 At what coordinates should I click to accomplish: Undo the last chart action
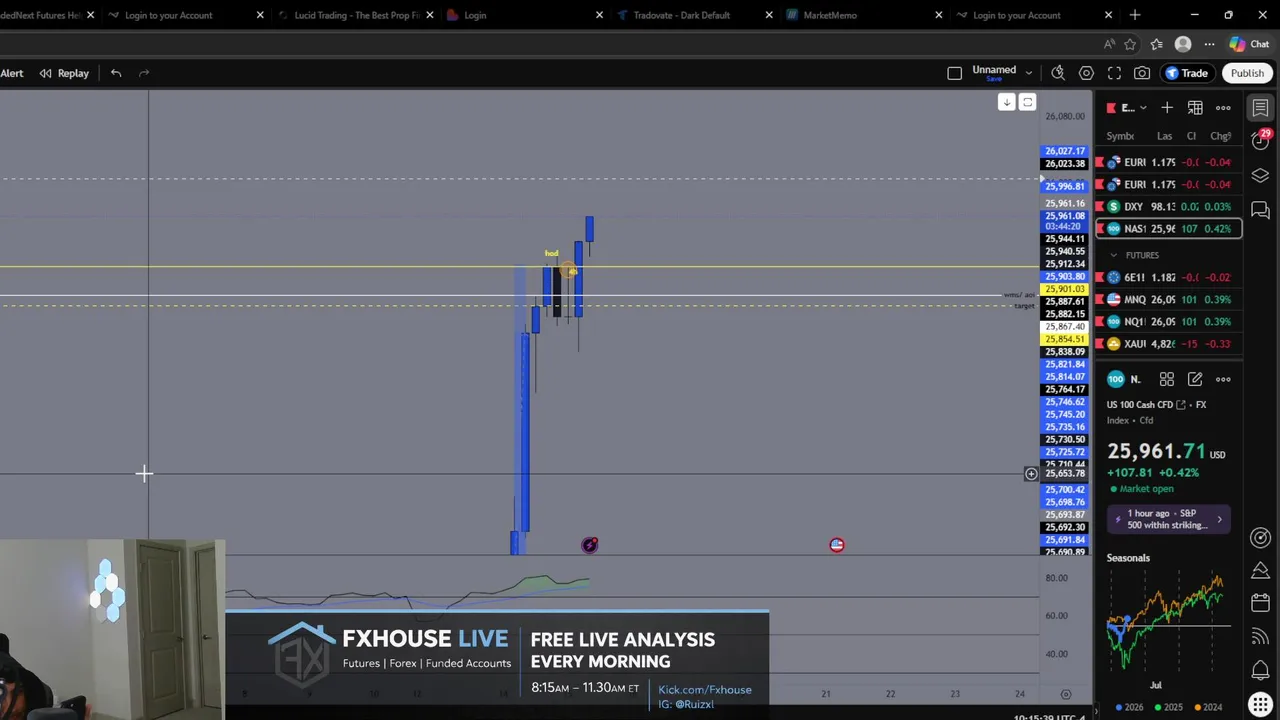click(x=116, y=73)
